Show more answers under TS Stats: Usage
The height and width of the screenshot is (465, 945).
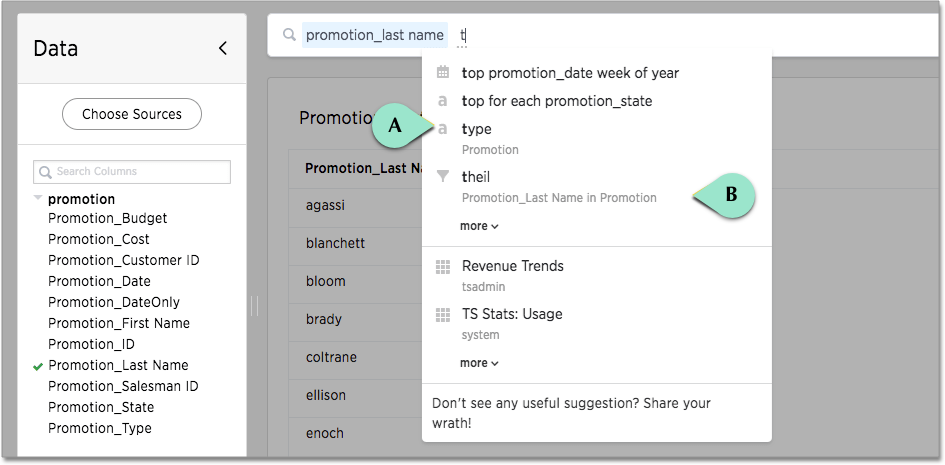point(479,363)
